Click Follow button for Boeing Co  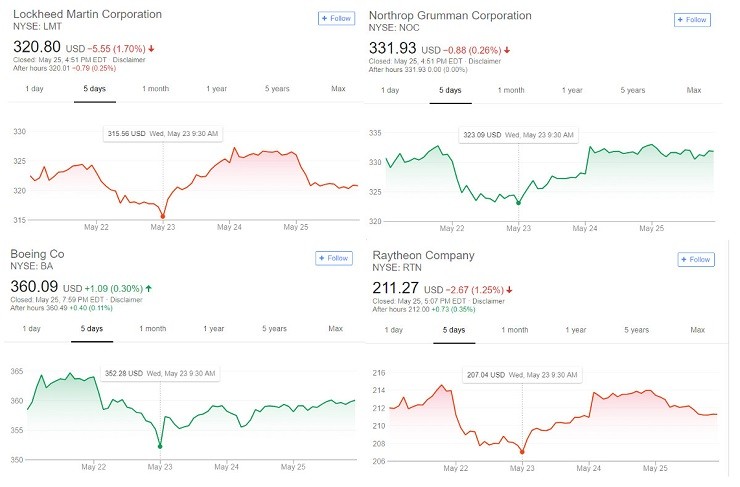pyautogui.click(x=335, y=258)
